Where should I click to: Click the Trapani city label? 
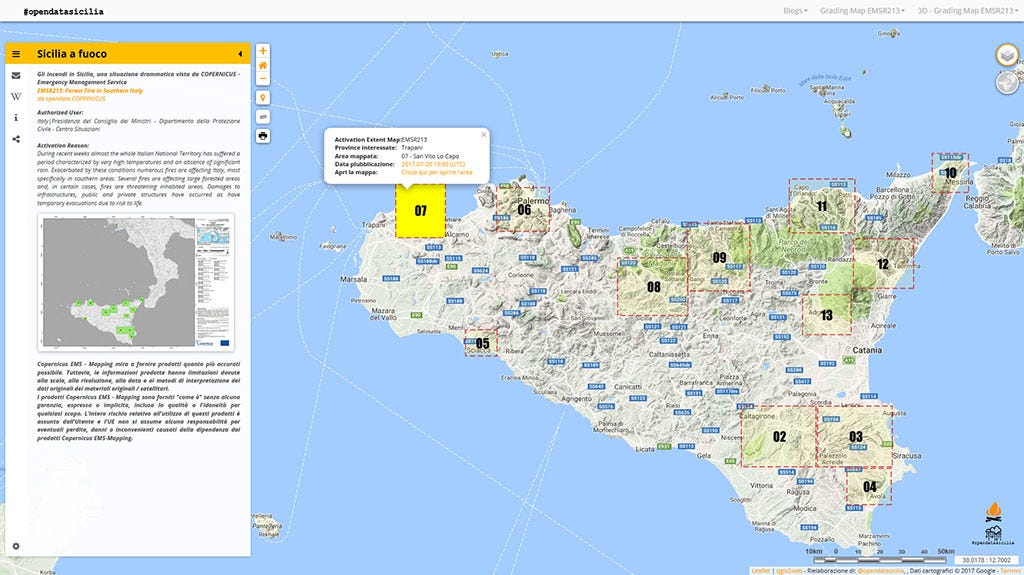click(374, 225)
